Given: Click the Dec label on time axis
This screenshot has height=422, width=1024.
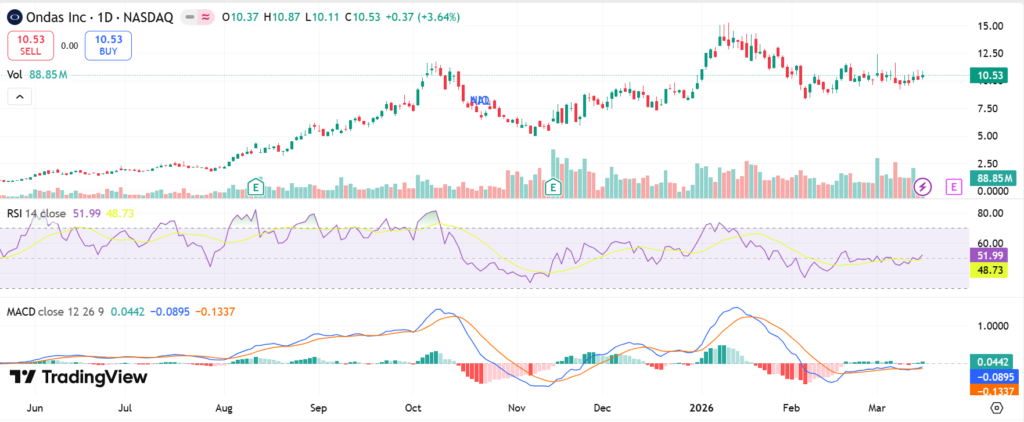Looking at the screenshot, I should click(601, 408).
